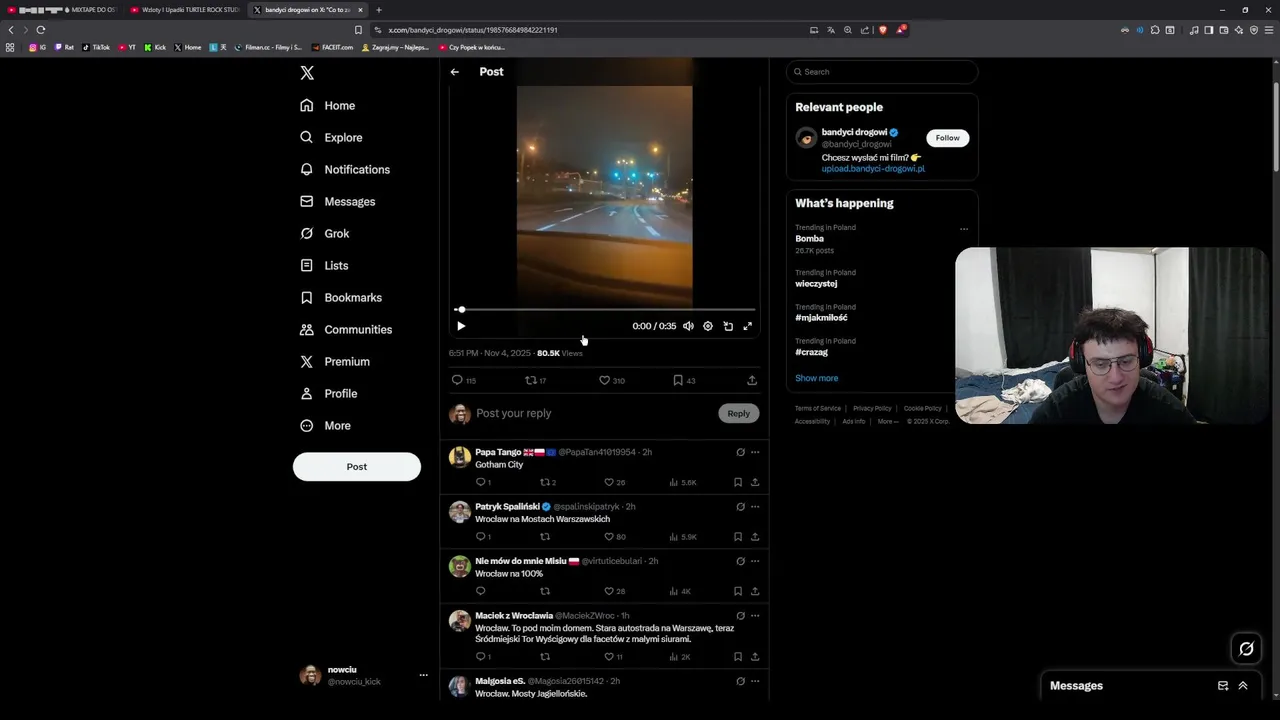This screenshot has width=1280, height=720.
Task: Click the video frame thumbnail
Action: (604, 197)
